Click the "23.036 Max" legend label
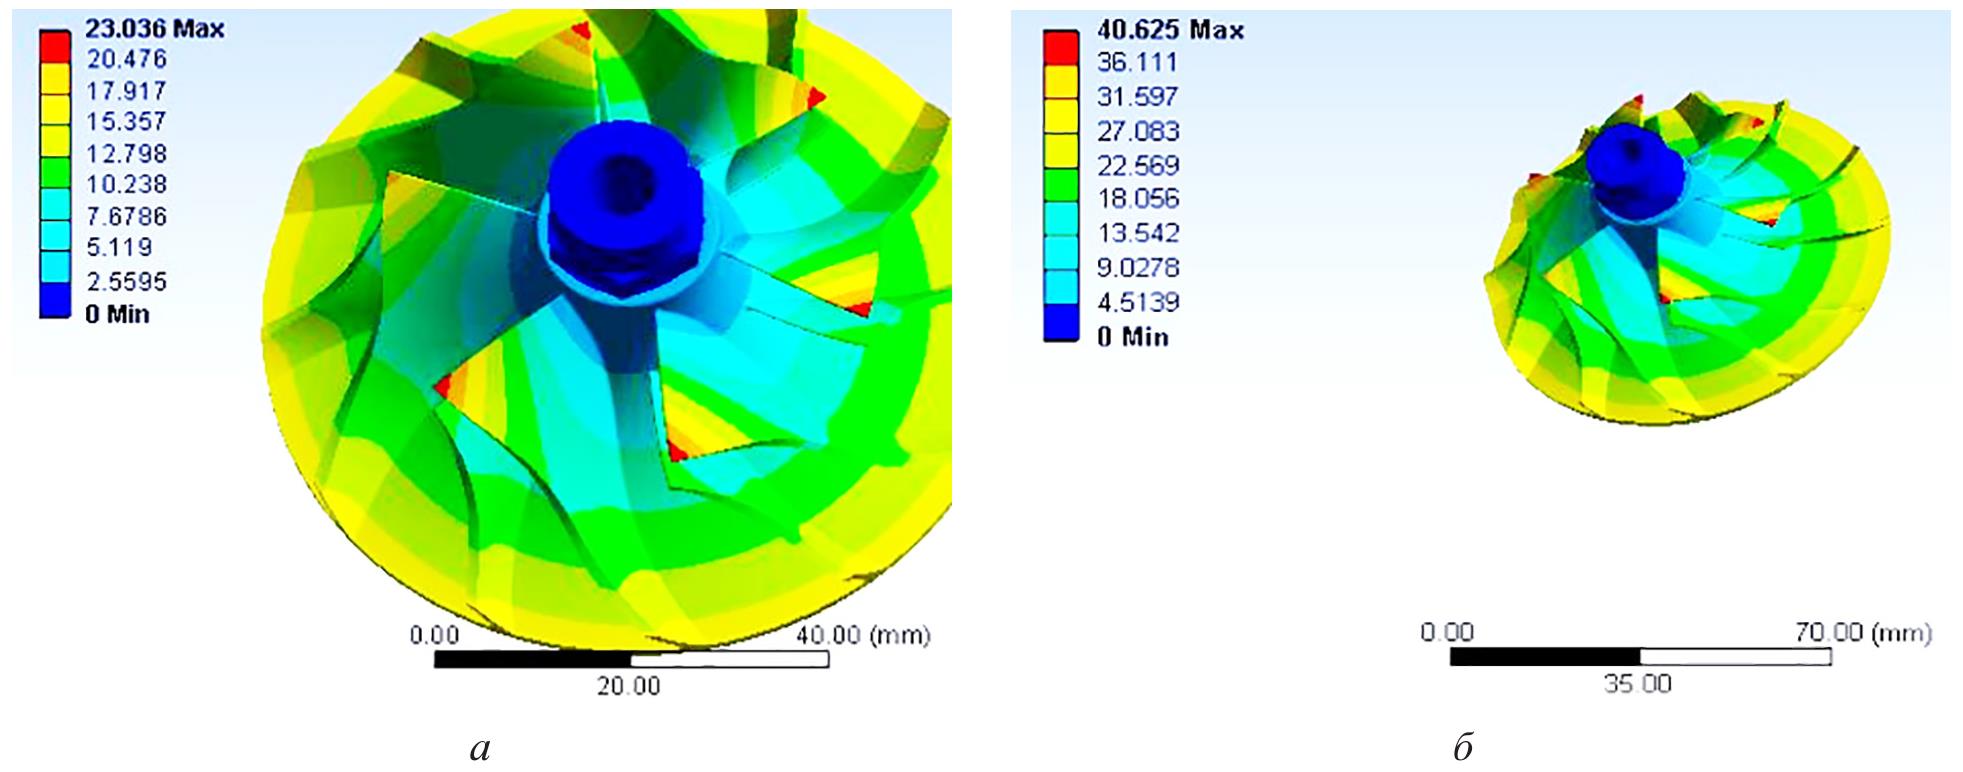 click(x=154, y=29)
